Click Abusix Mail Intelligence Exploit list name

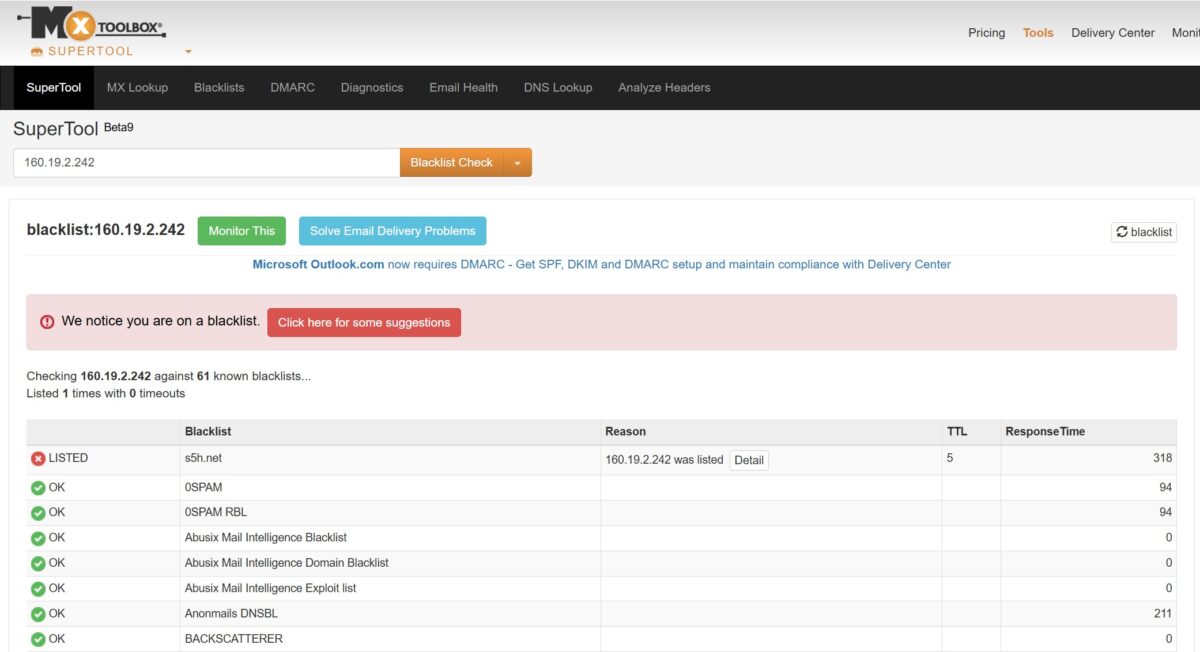pos(271,588)
